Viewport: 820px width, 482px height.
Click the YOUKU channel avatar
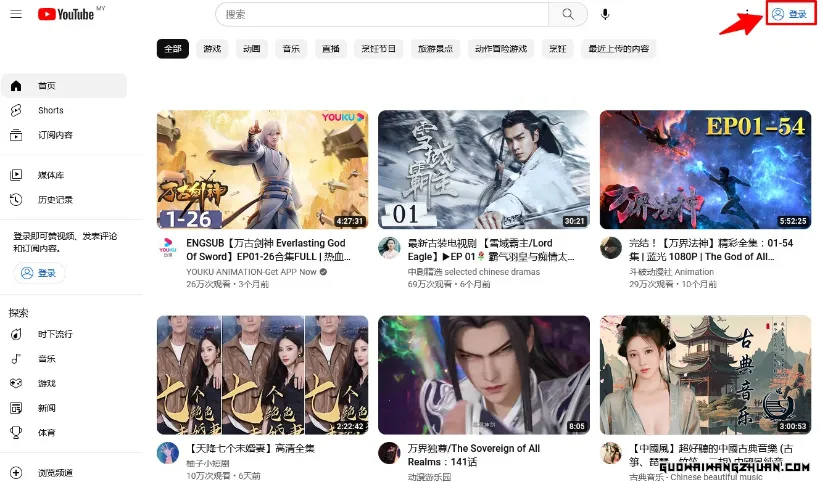(168, 248)
